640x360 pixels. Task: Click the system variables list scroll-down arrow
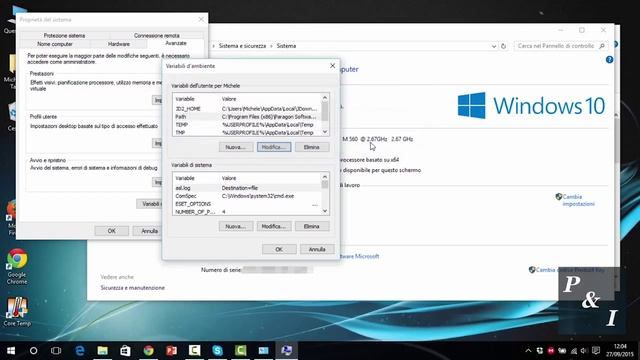[x=325, y=211]
